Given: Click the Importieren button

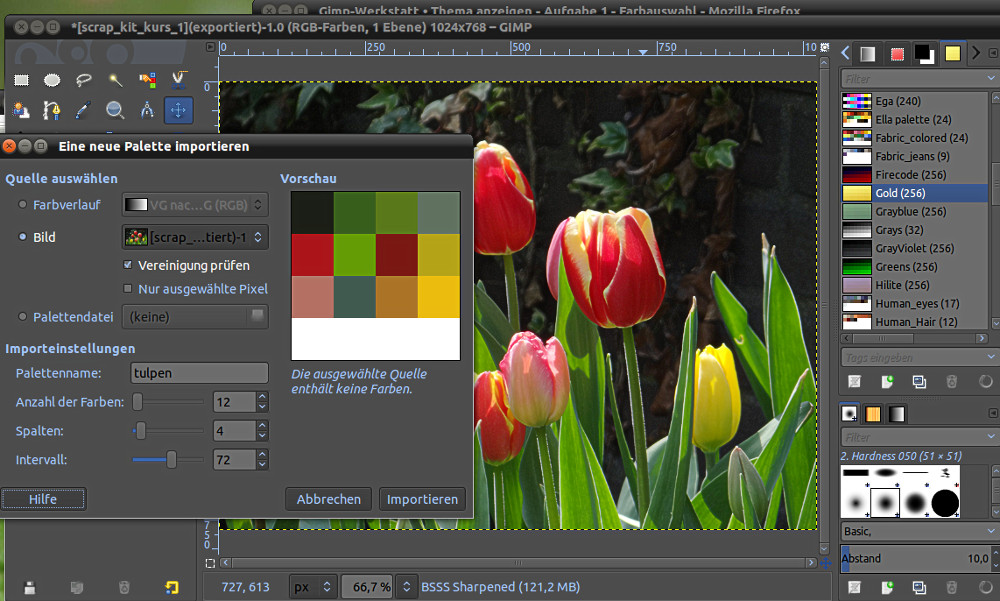Looking at the screenshot, I should pyautogui.click(x=422, y=499).
